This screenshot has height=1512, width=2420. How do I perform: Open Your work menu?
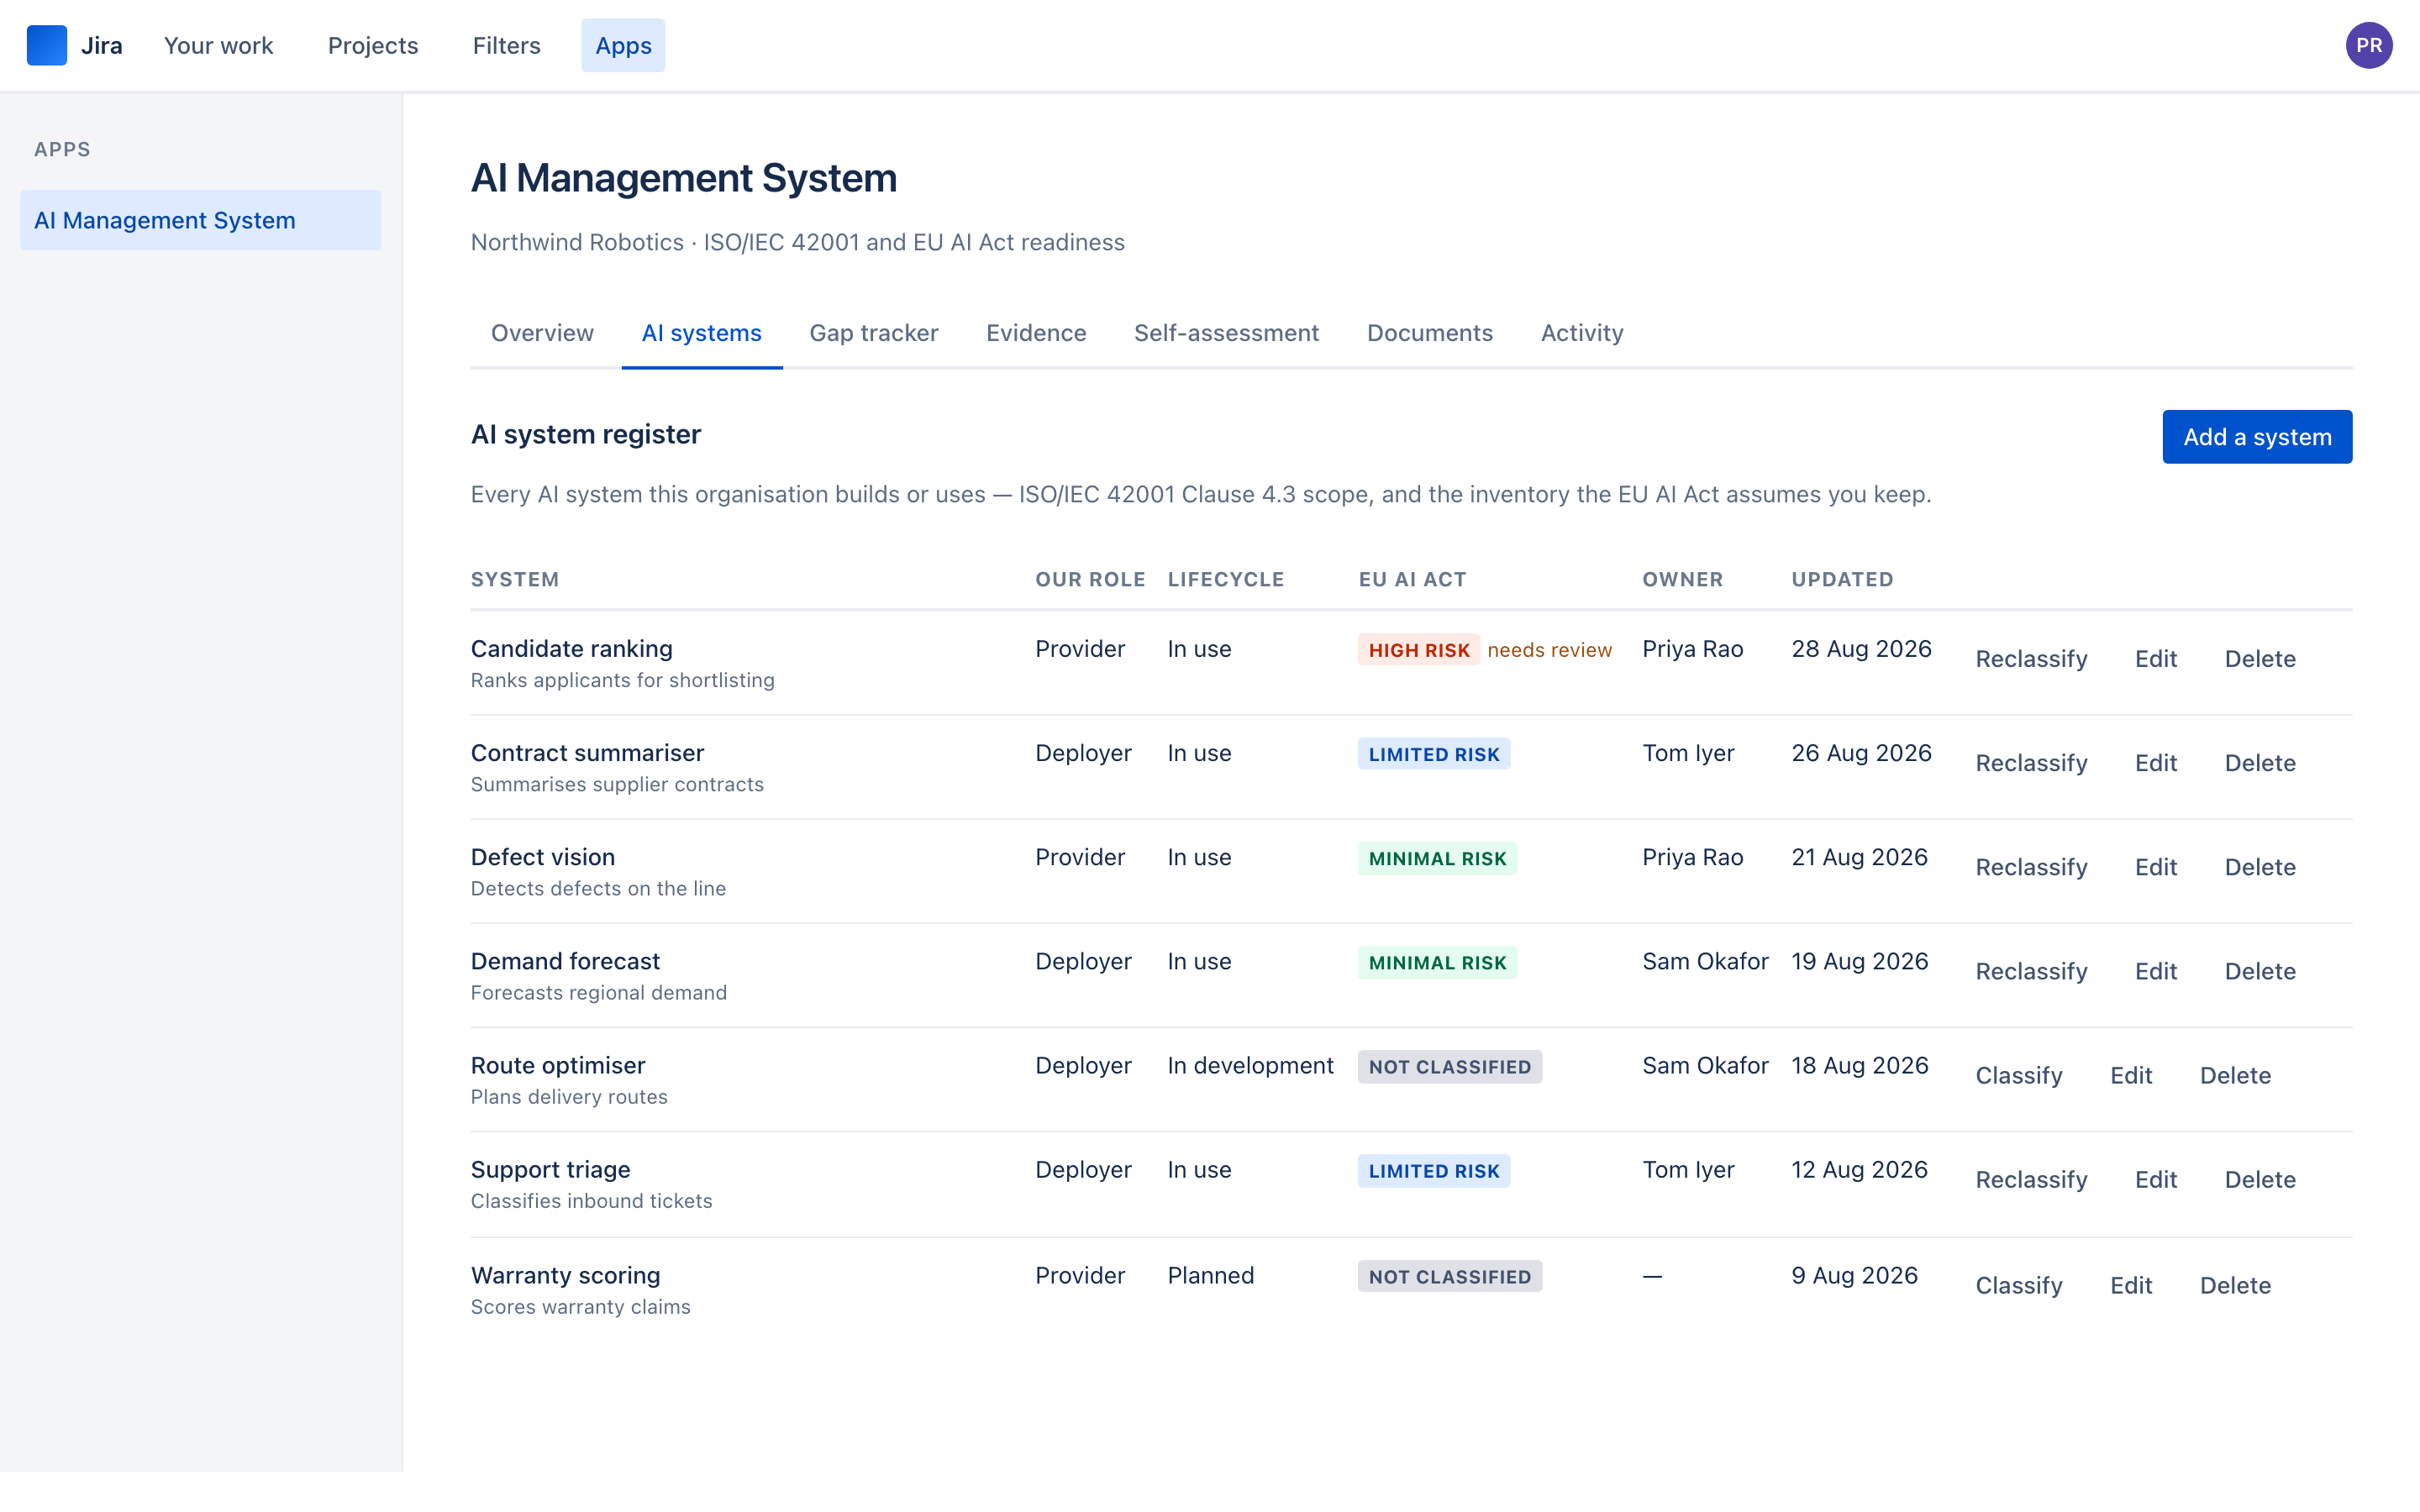(x=218, y=45)
